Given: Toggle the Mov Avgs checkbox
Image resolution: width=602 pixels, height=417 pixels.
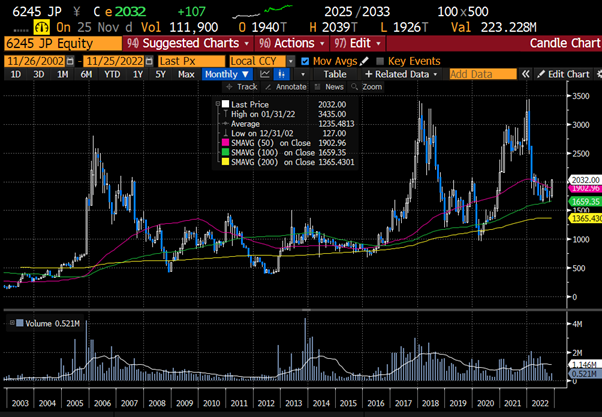Looking at the screenshot, I should click(305, 61).
